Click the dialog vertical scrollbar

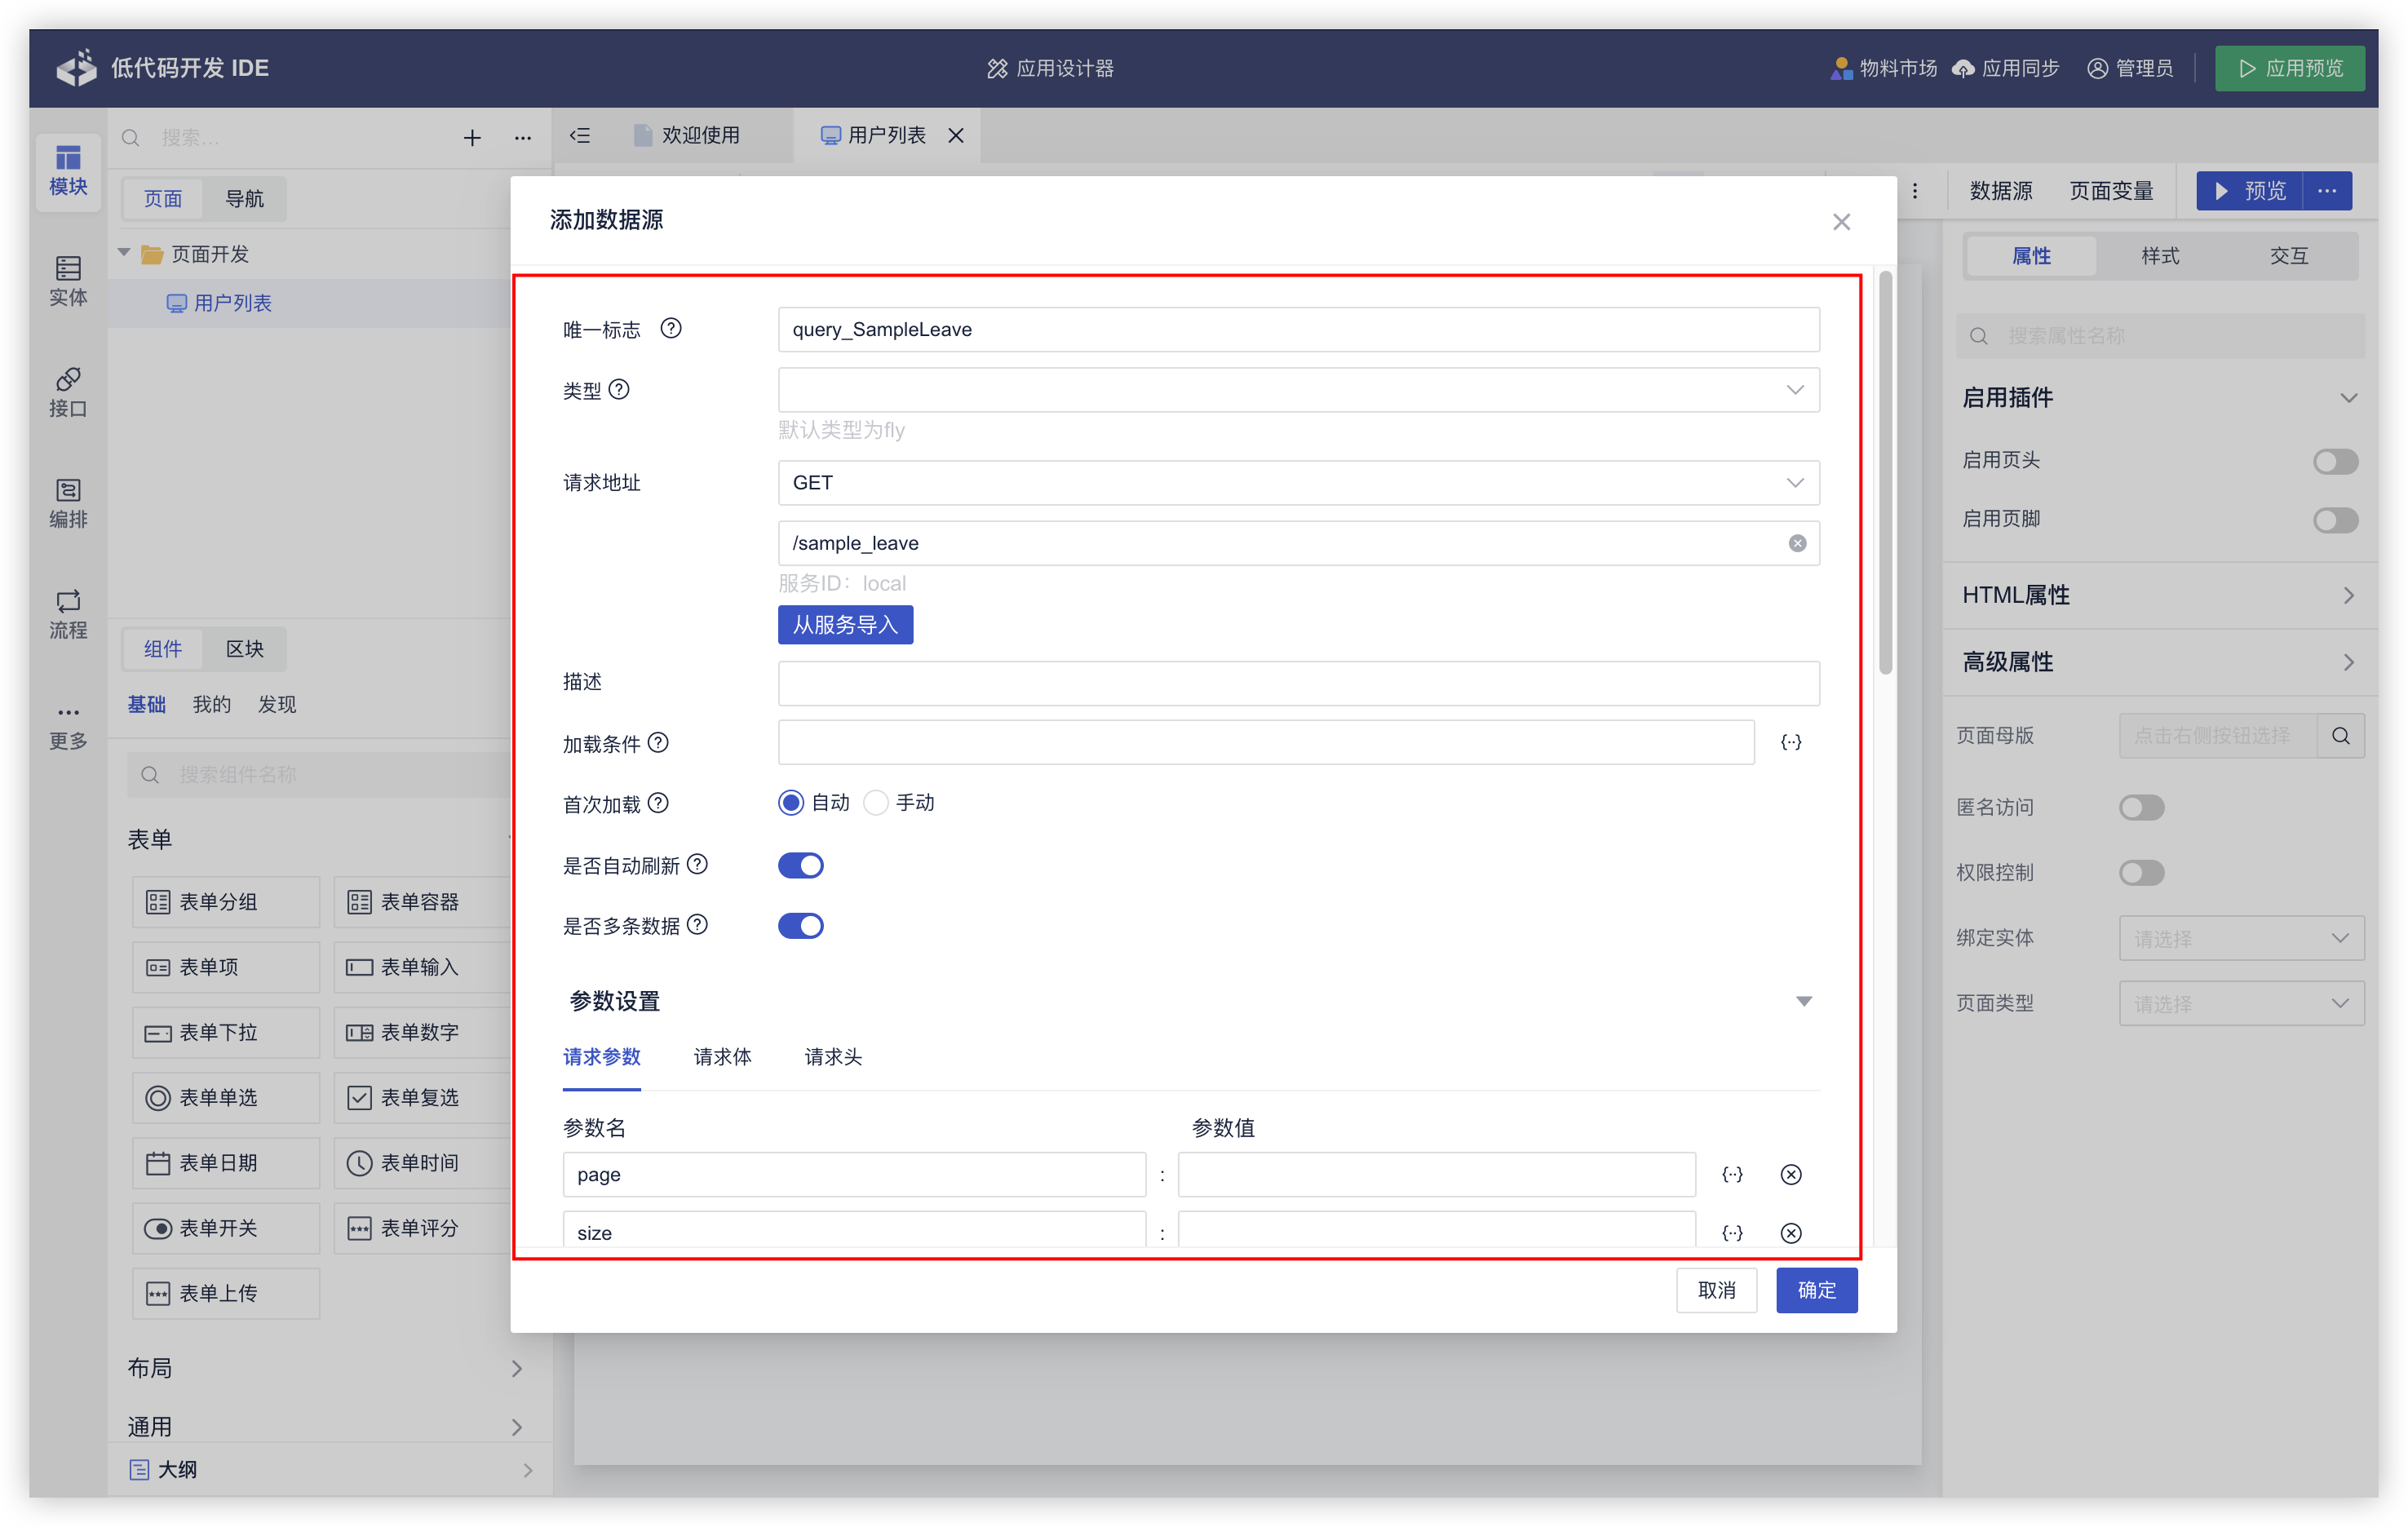pyautogui.click(x=1885, y=473)
